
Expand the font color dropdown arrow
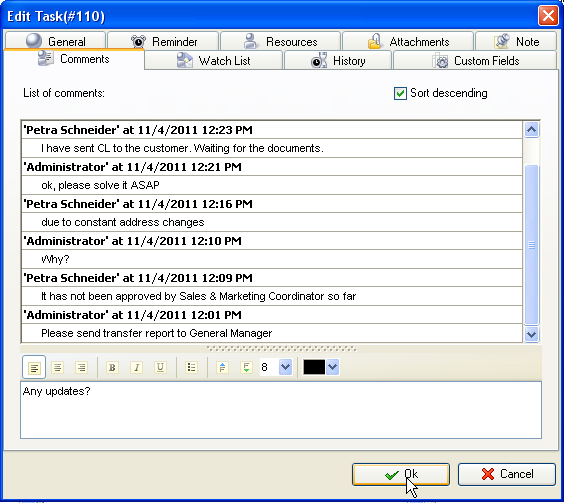pyautogui.click(x=333, y=367)
